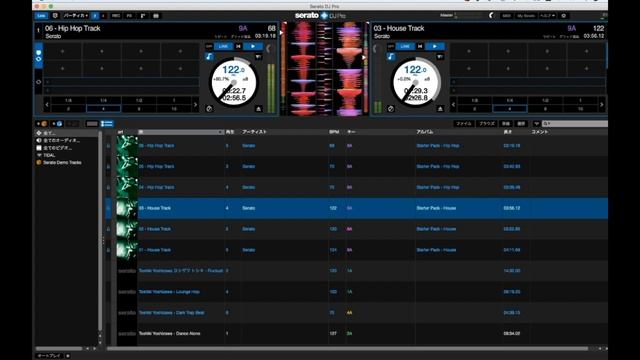Click the crescent icon beside the Master knob
Screen dimensions: 640x360
[491, 16]
